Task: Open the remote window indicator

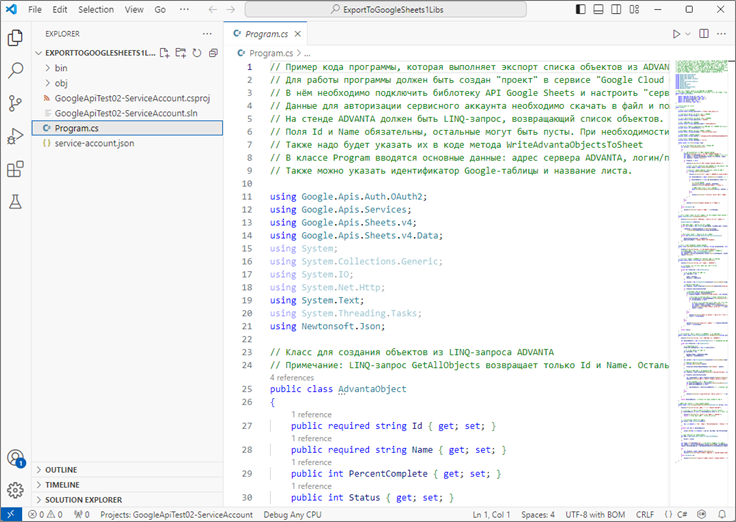Action: pyautogui.click(x=11, y=514)
